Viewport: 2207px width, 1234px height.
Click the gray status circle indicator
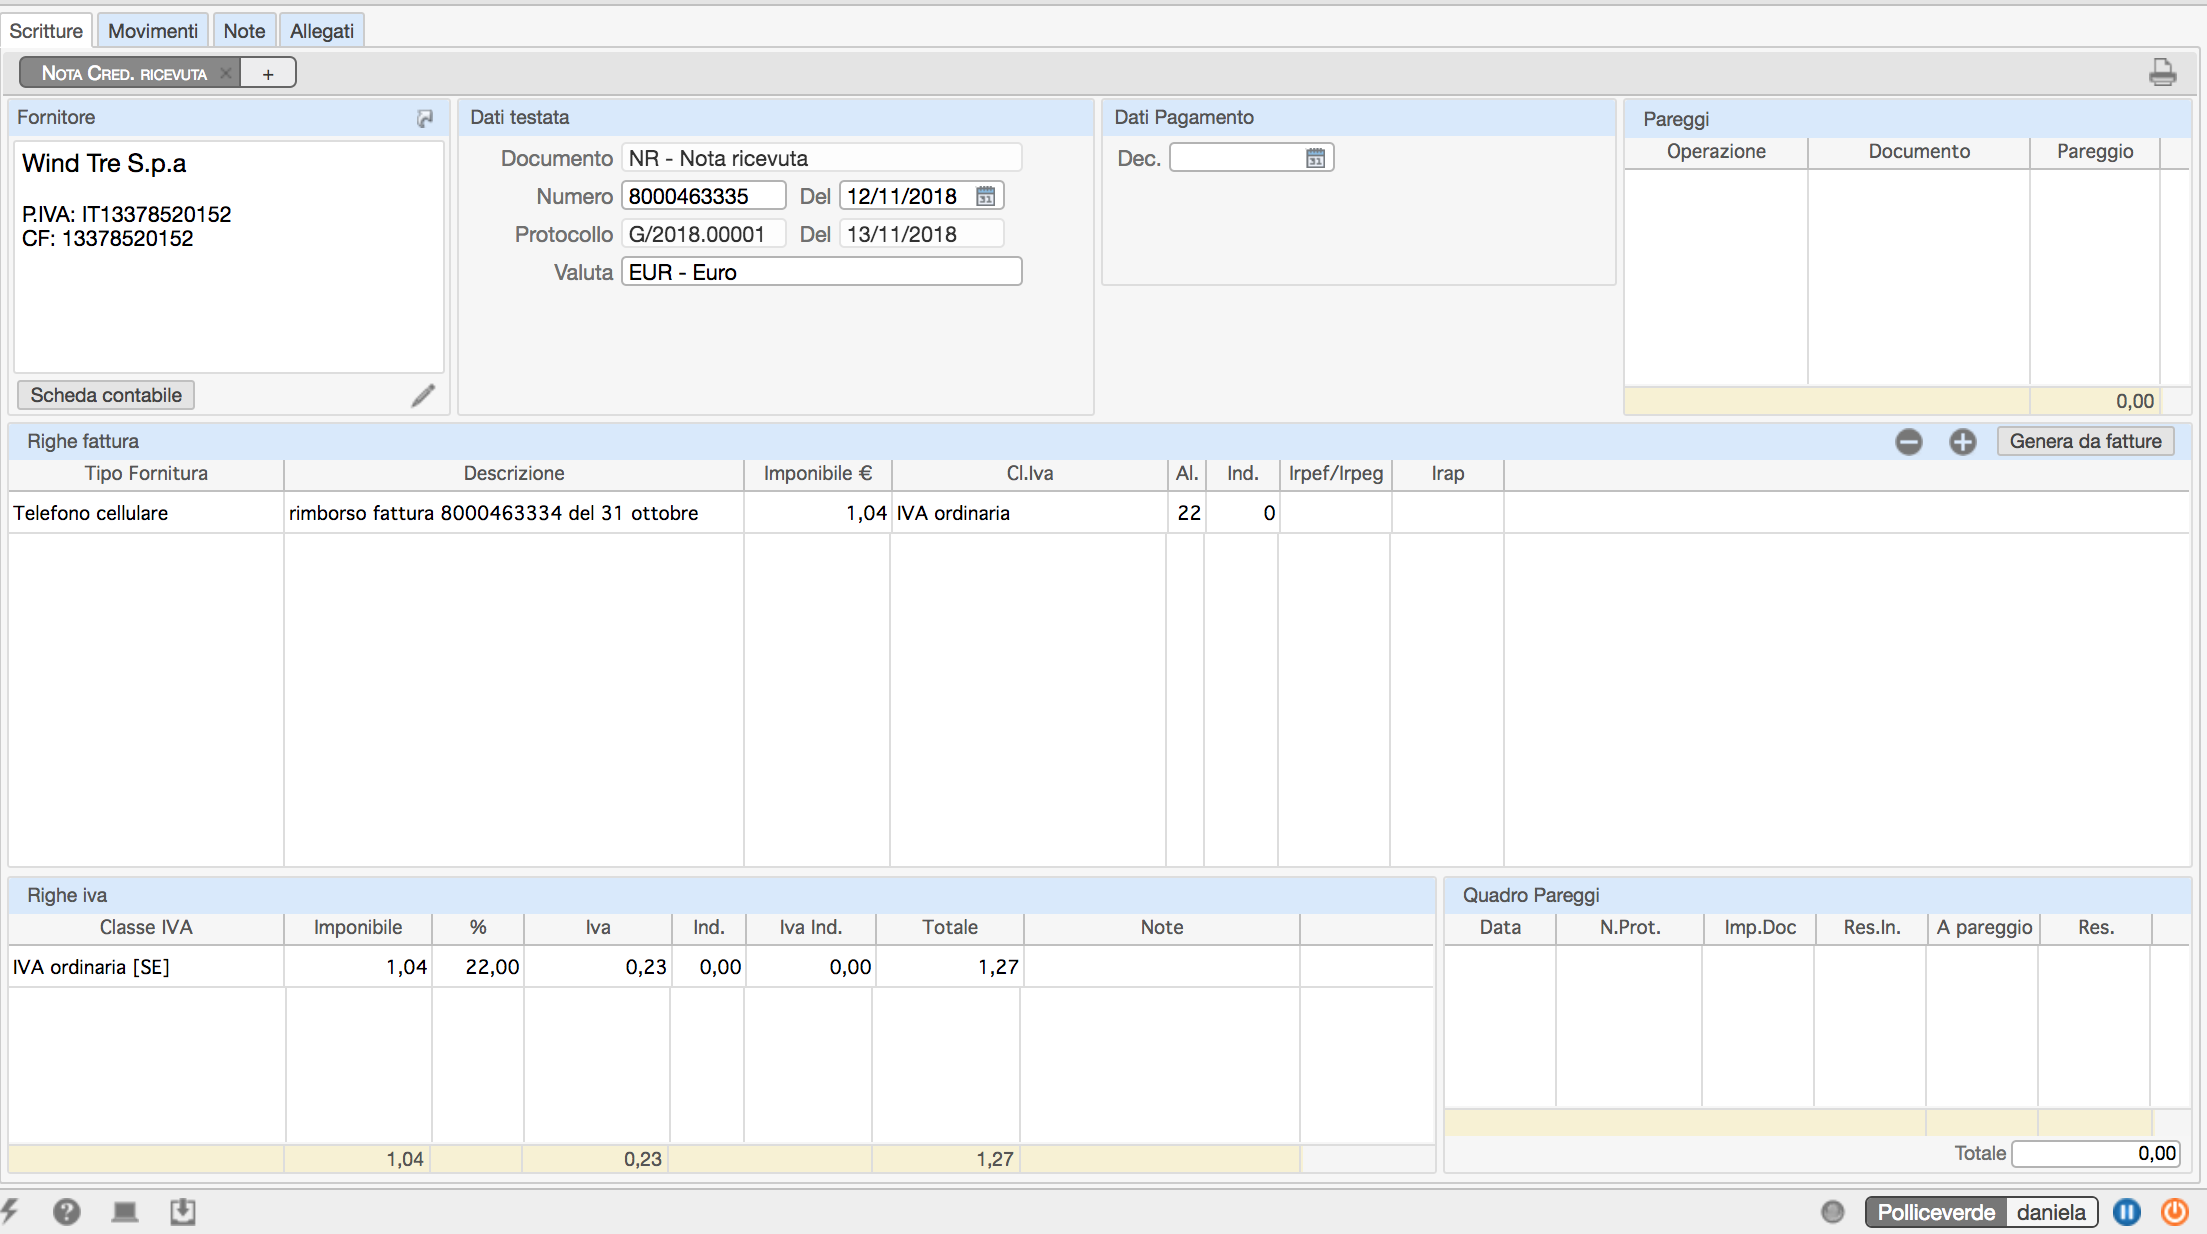(1832, 1212)
